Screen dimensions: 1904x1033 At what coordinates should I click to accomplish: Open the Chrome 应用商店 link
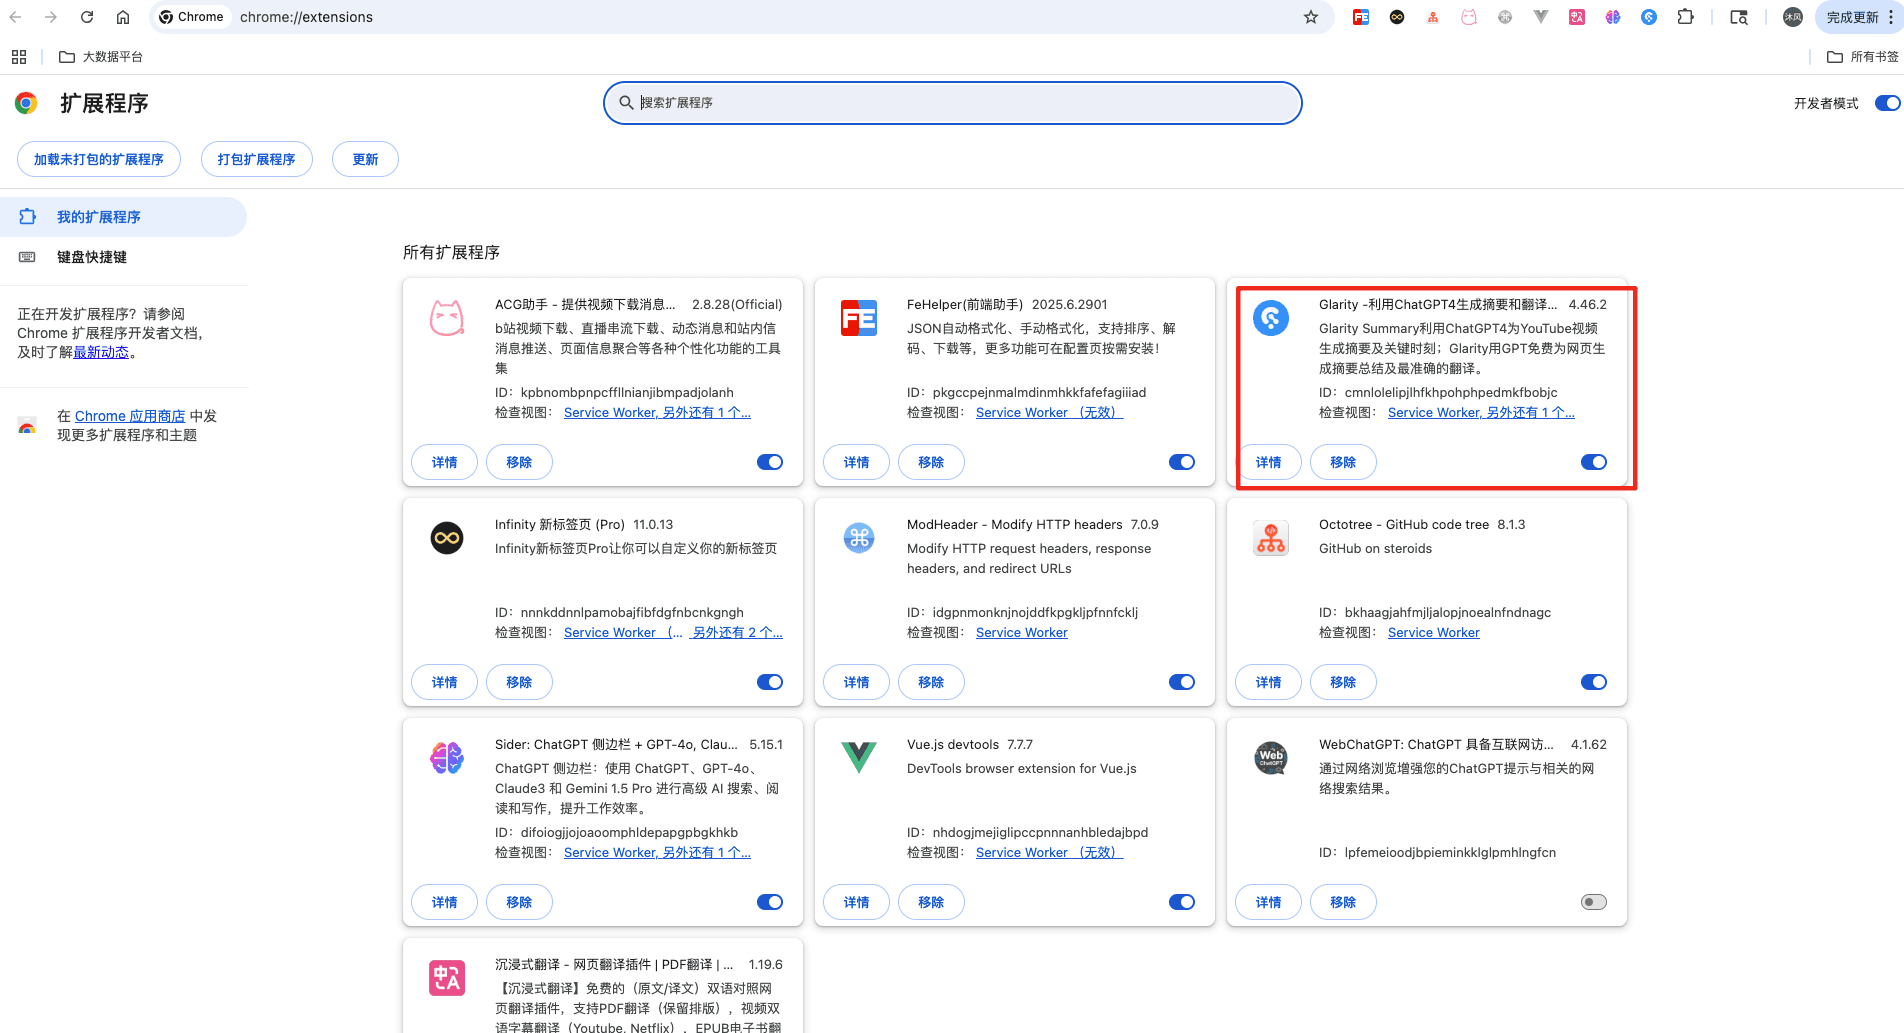130,416
